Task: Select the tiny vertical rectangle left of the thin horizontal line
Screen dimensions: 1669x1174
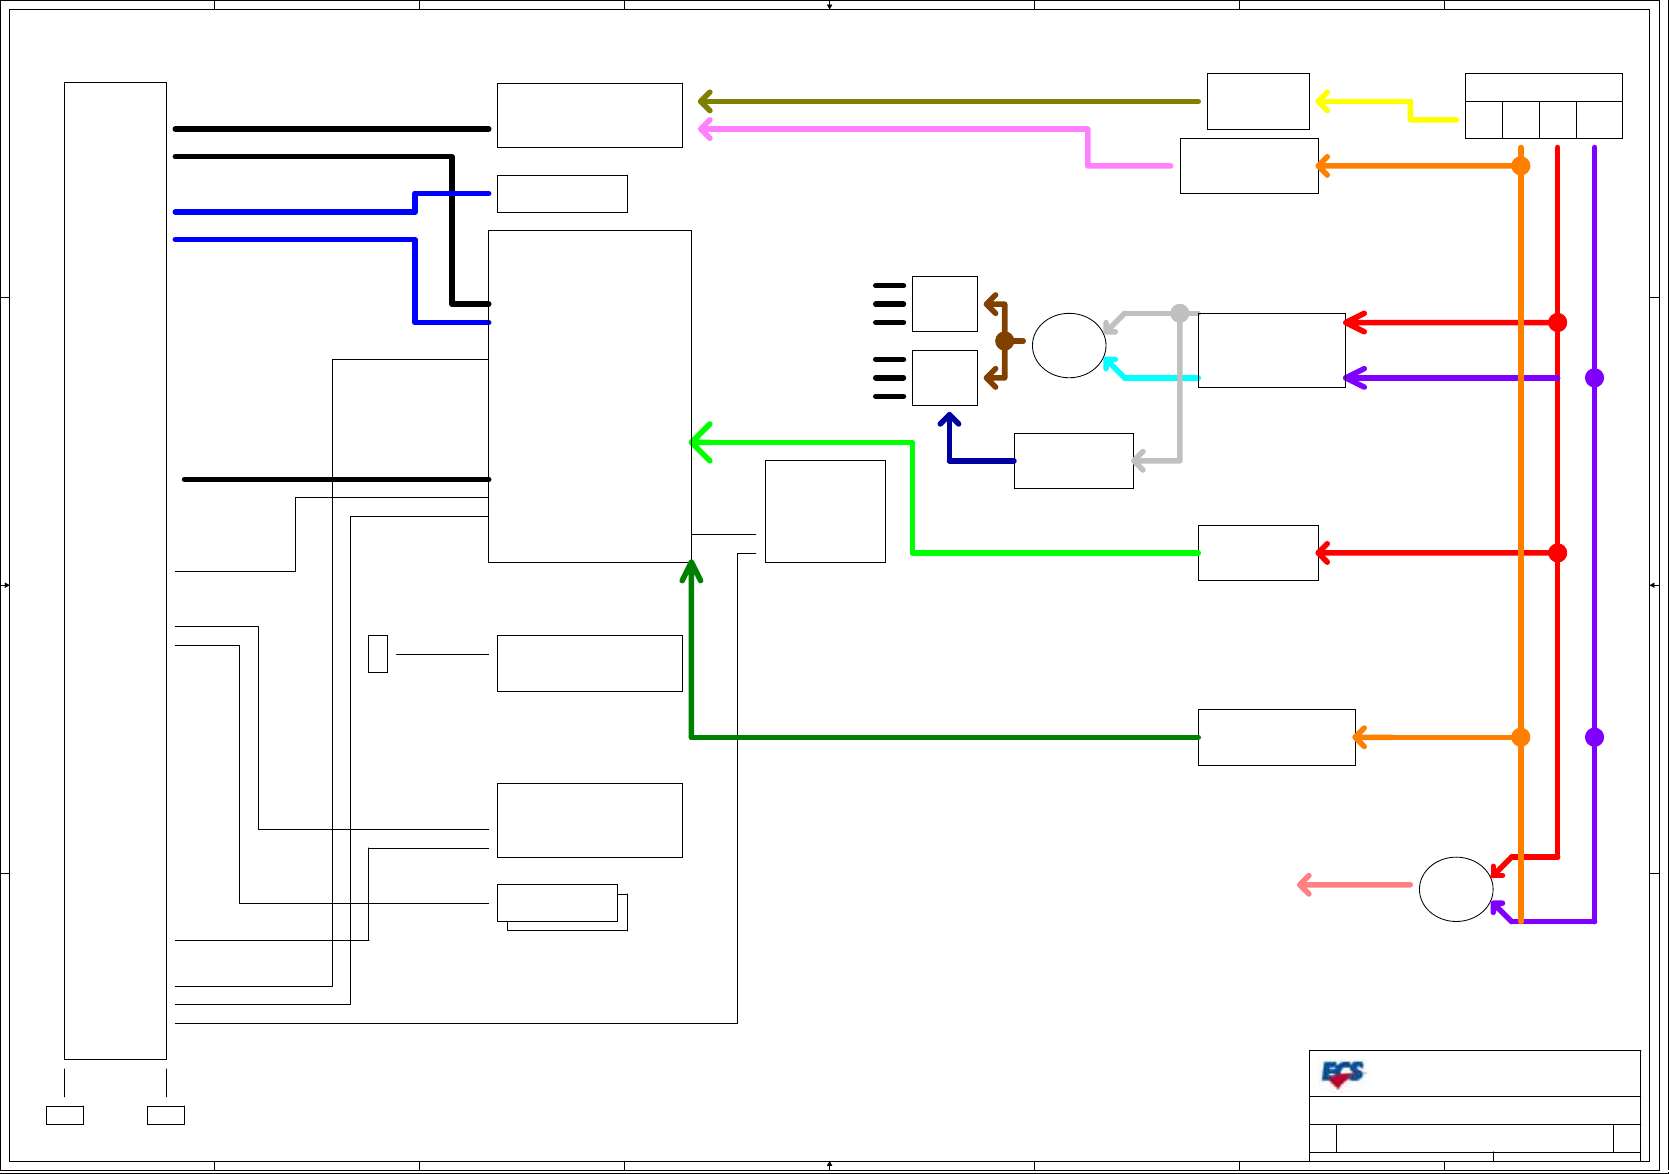Action: [x=378, y=654]
